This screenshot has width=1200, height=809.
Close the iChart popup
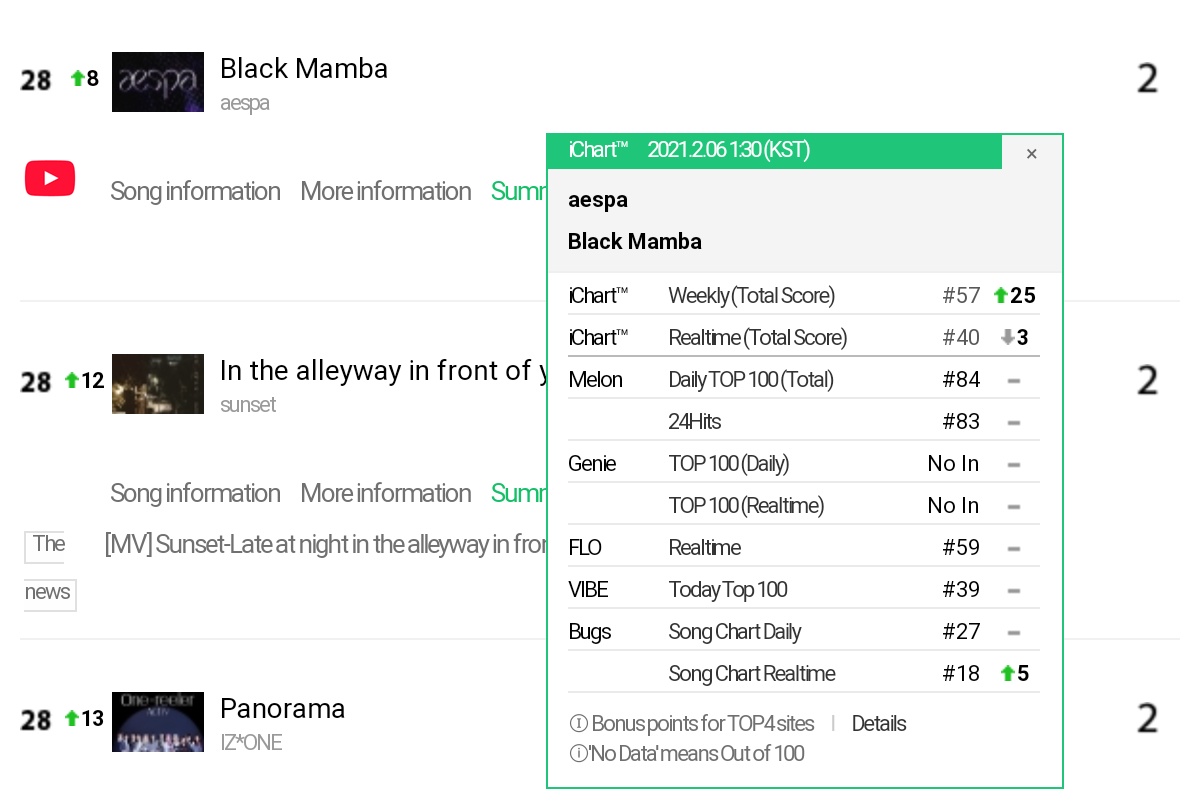(1031, 153)
